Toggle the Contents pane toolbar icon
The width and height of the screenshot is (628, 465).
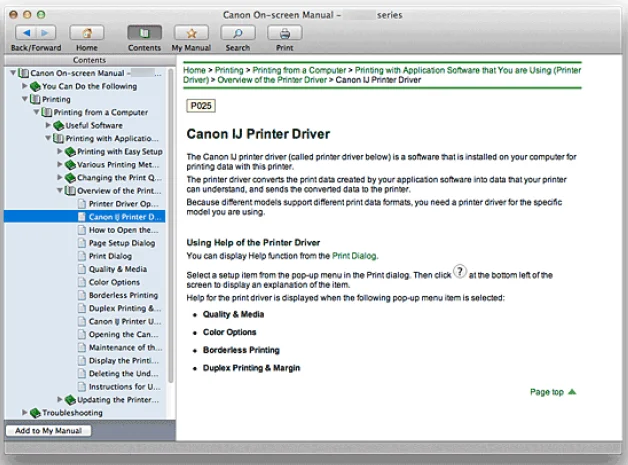pyautogui.click(x=144, y=33)
